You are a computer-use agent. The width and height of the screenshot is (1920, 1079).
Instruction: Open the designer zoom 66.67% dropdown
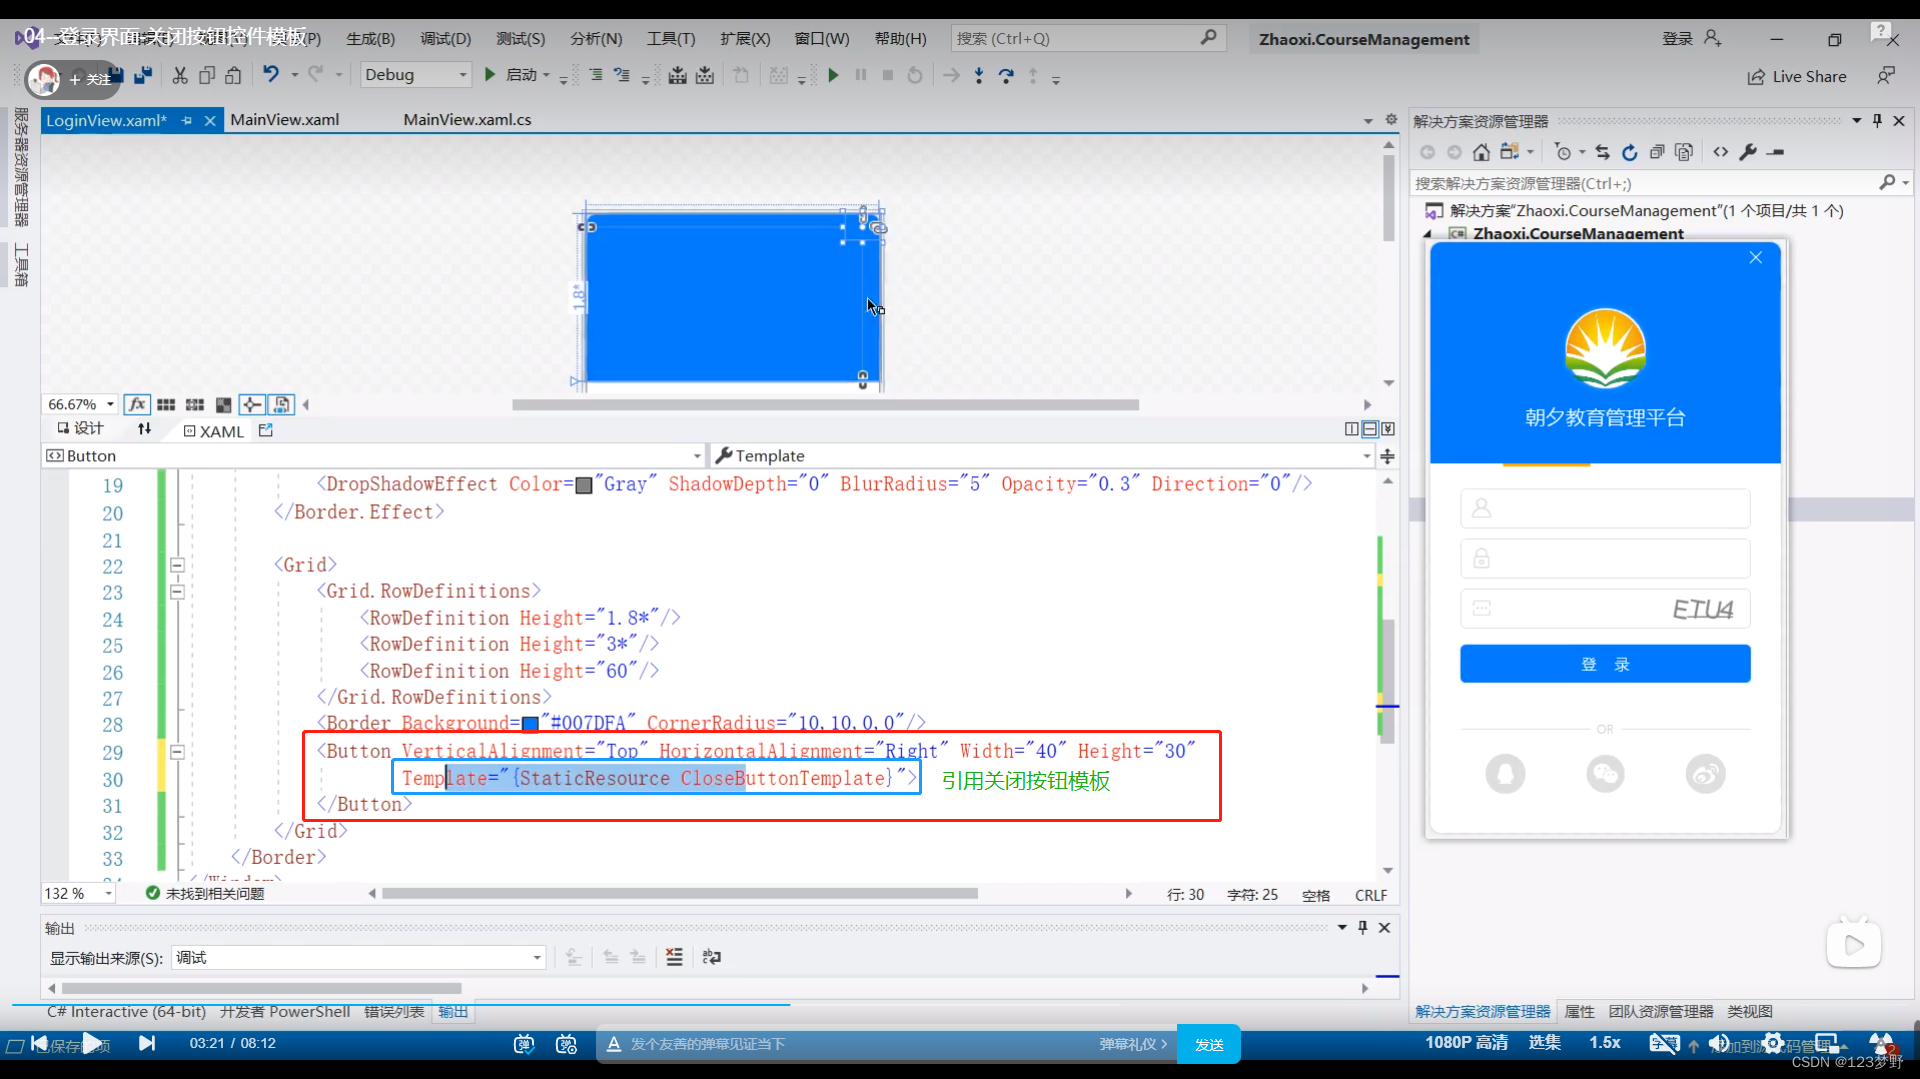110,404
